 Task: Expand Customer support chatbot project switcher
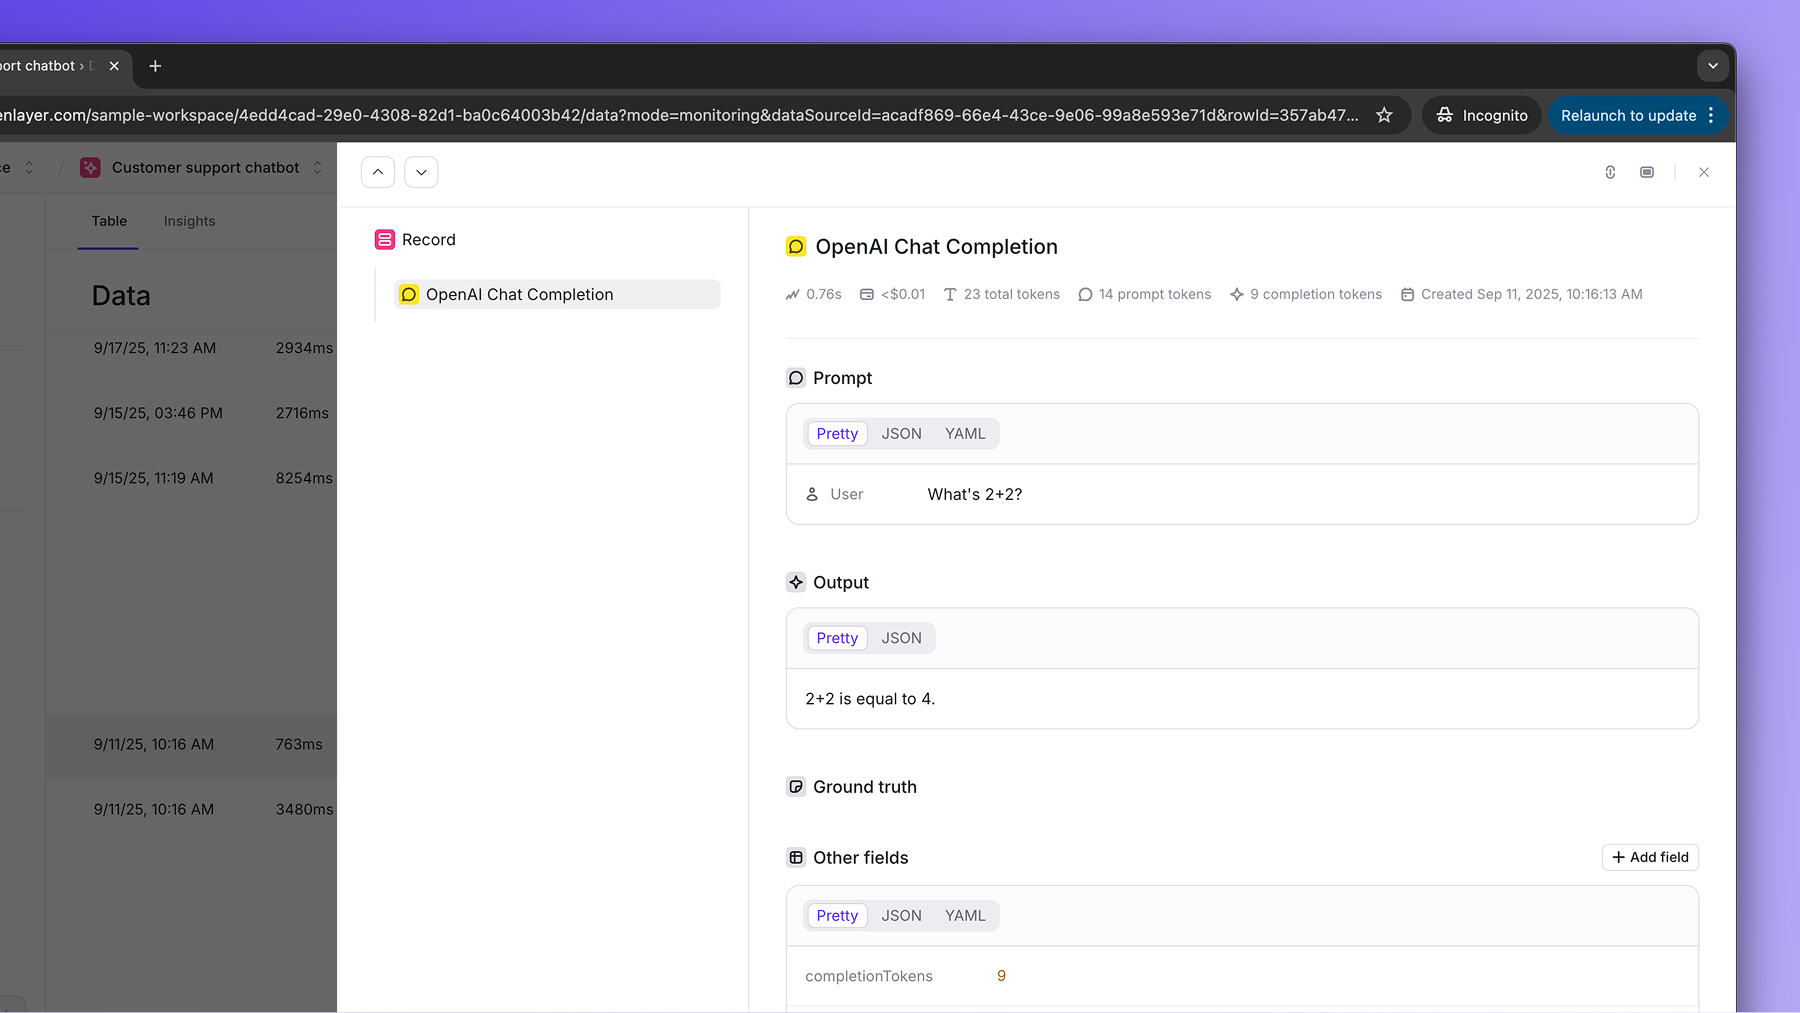pyautogui.click(x=318, y=168)
